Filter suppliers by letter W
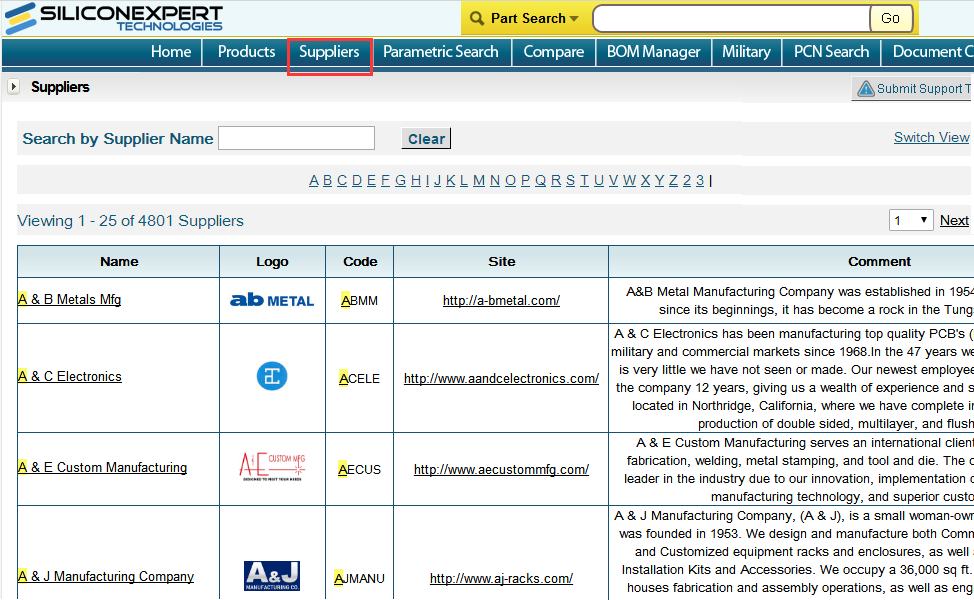This screenshot has width=974, height=600. [x=629, y=180]
